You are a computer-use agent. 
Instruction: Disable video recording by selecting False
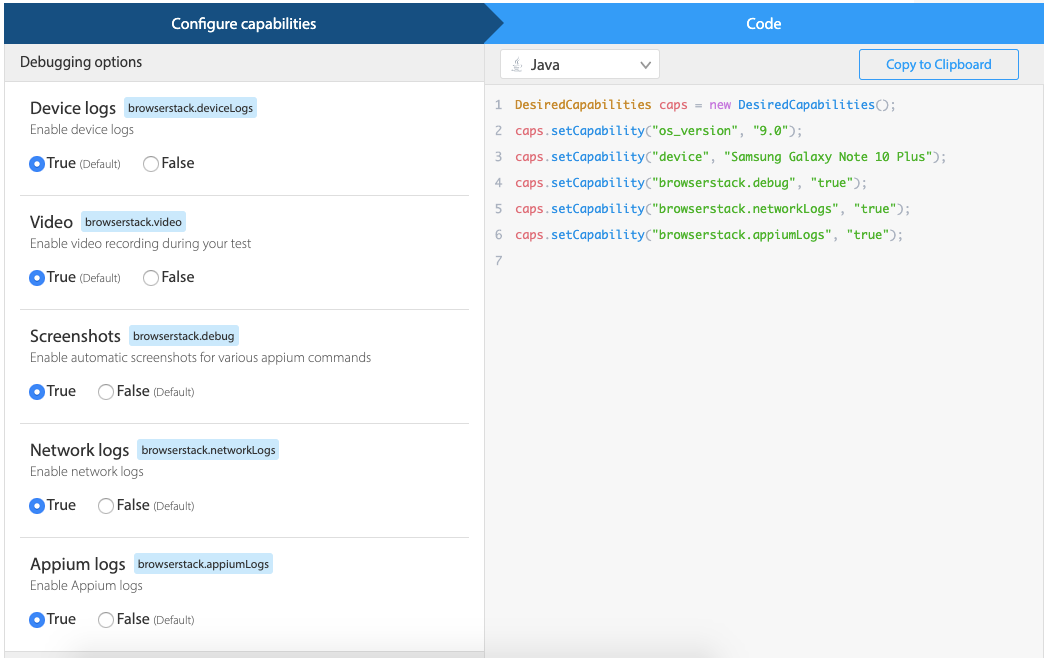tap(150, 277)
